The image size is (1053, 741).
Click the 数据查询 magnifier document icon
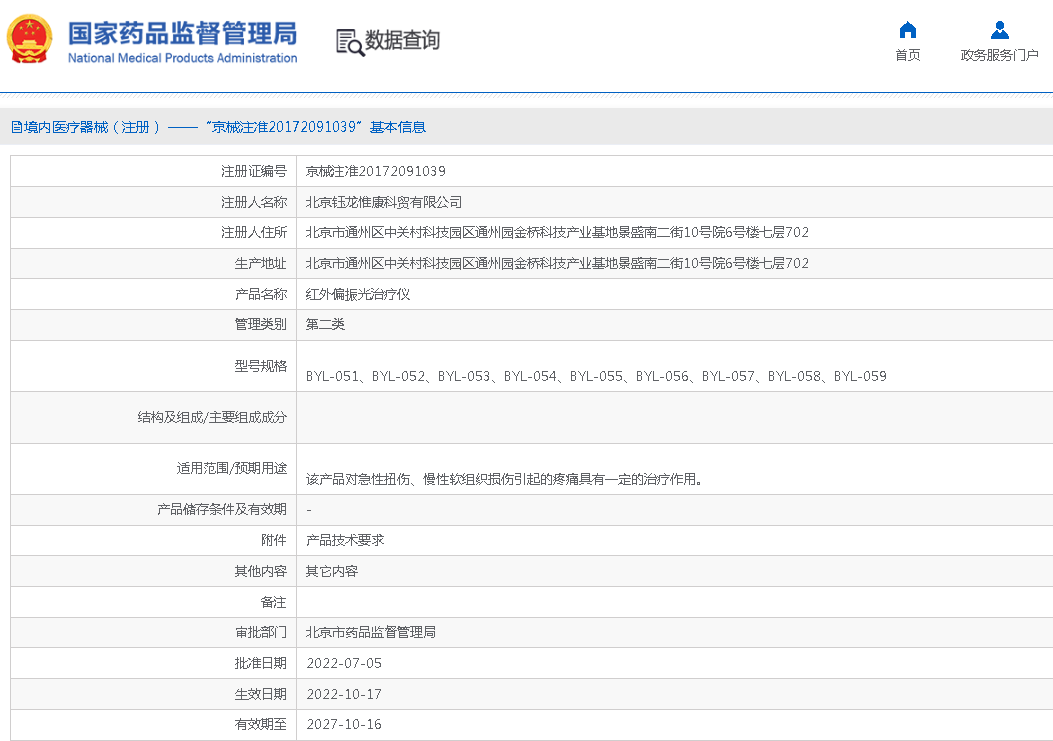[x=350, y=41]
